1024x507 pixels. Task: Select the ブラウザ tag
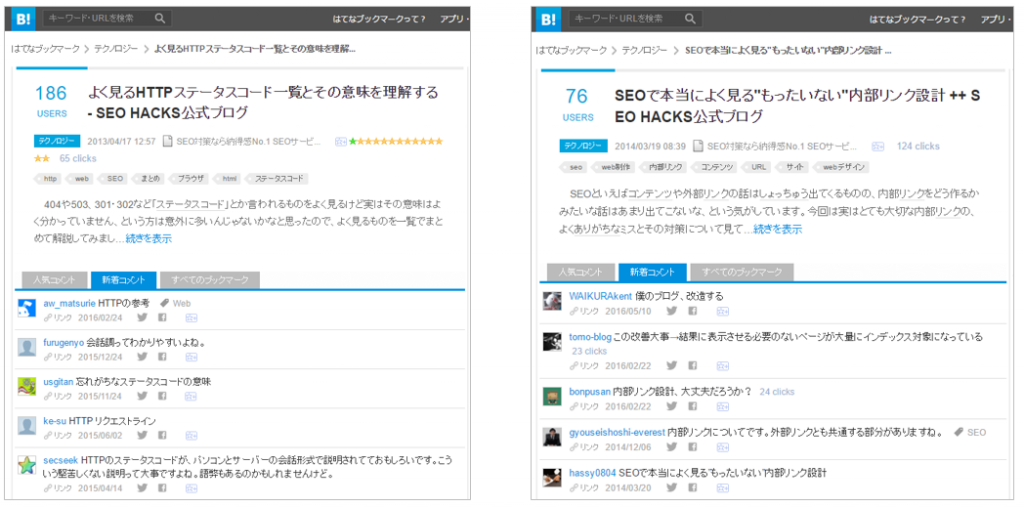click(x=191, y=178)
